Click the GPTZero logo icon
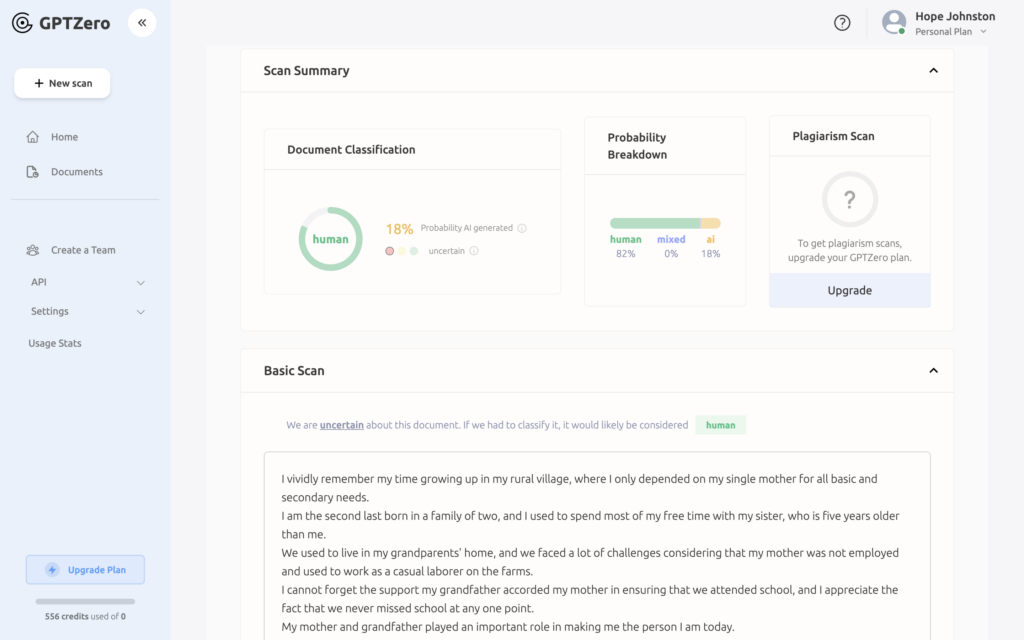Image resolution: width=1024 pixels, height=640 pixels. pyautogui.click(x=23, y=22)
